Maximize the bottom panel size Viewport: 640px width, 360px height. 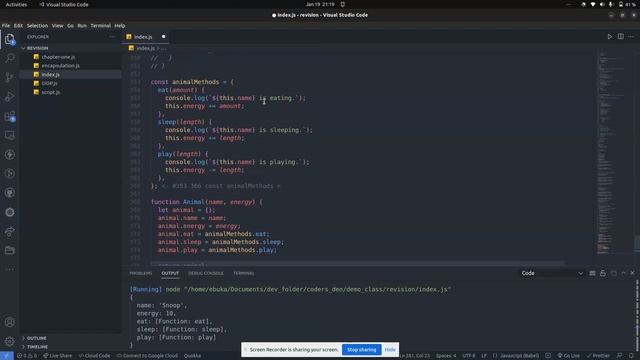pyautogui.click(x=623, y=273)
